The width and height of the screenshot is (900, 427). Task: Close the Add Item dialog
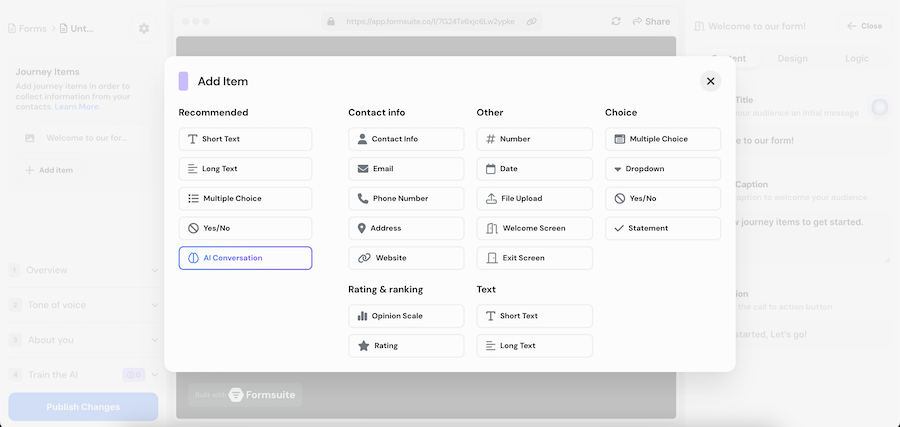710,82
